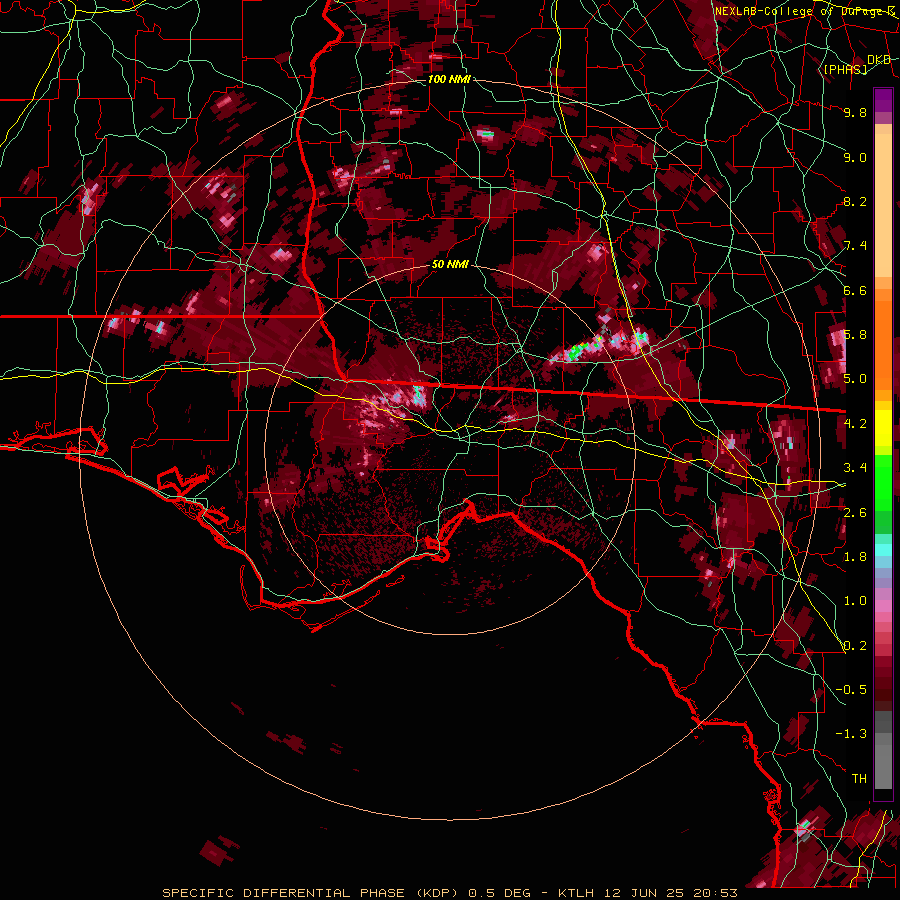Click the "12 JUN 25 20:53" timestamp

click(671, 893)
